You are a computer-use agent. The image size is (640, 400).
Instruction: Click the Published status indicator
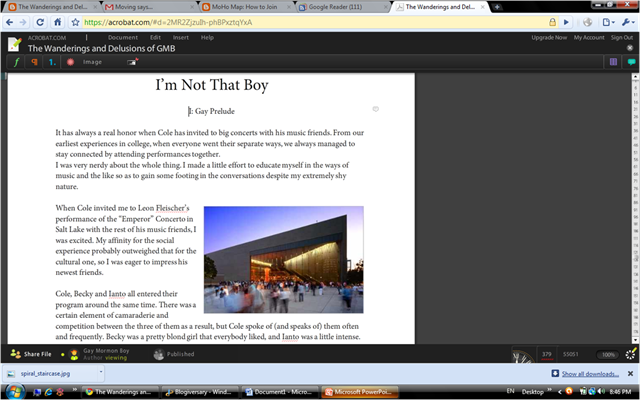coord(174,354)
